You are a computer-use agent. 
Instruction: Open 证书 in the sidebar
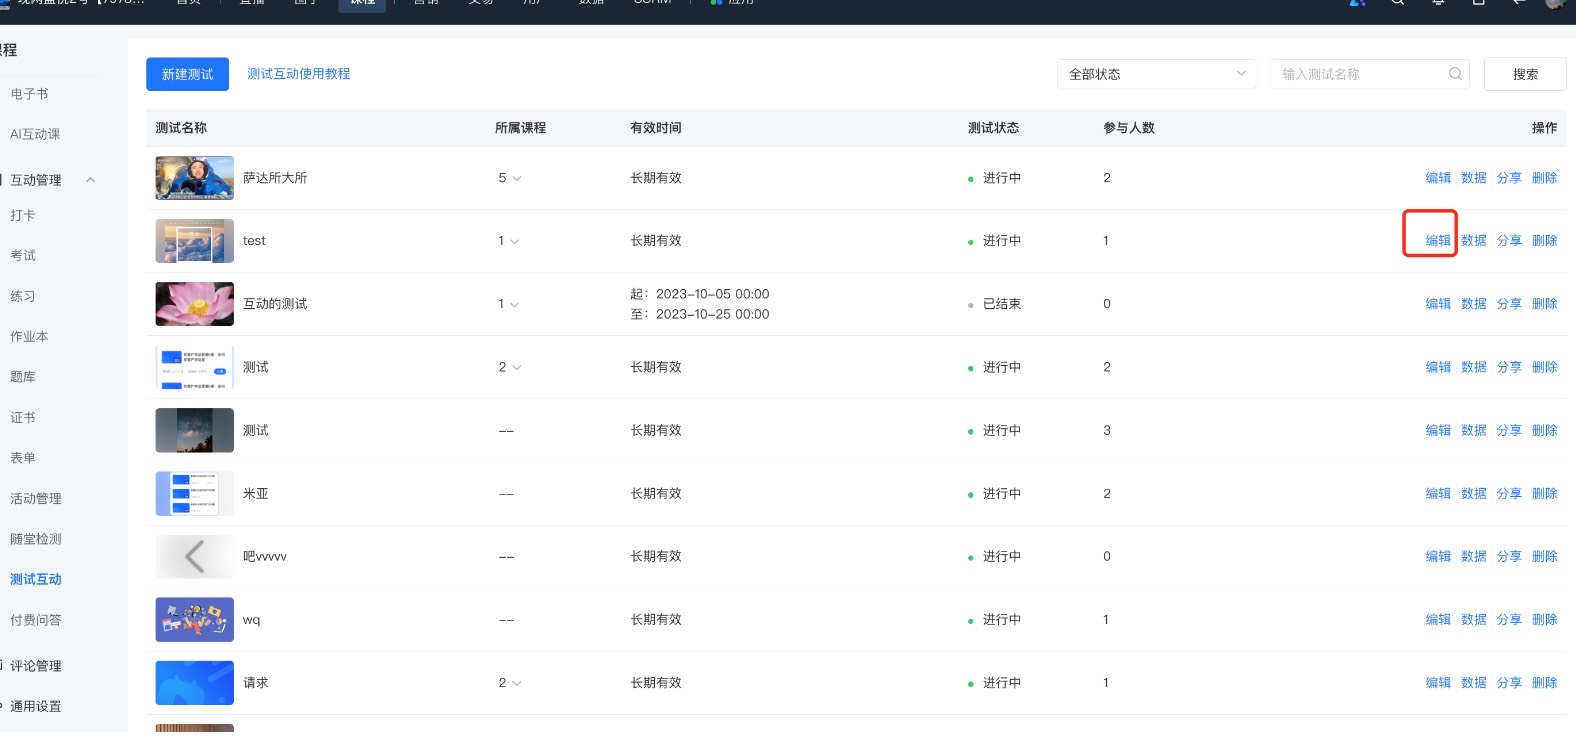[x=23, y=418]
